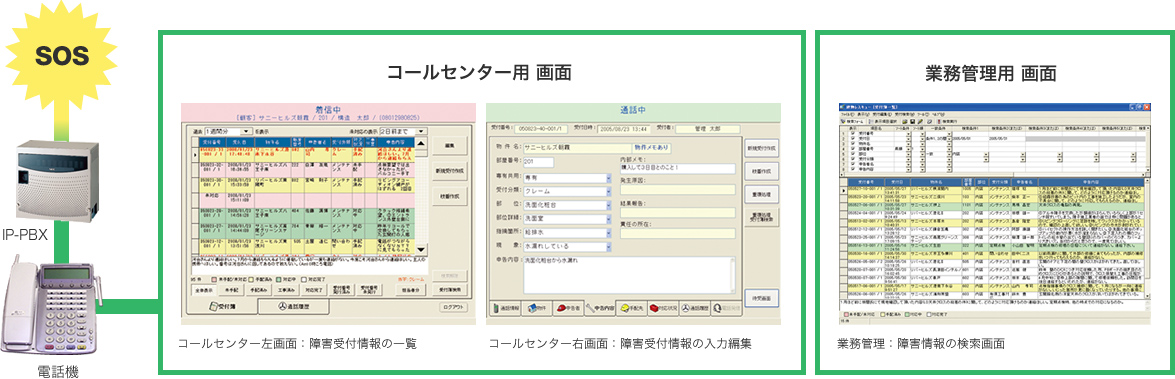Toggle 受付日 row checkbox in management search grid
Screen dimensions: 1175x379
click(x=852, y=139)
